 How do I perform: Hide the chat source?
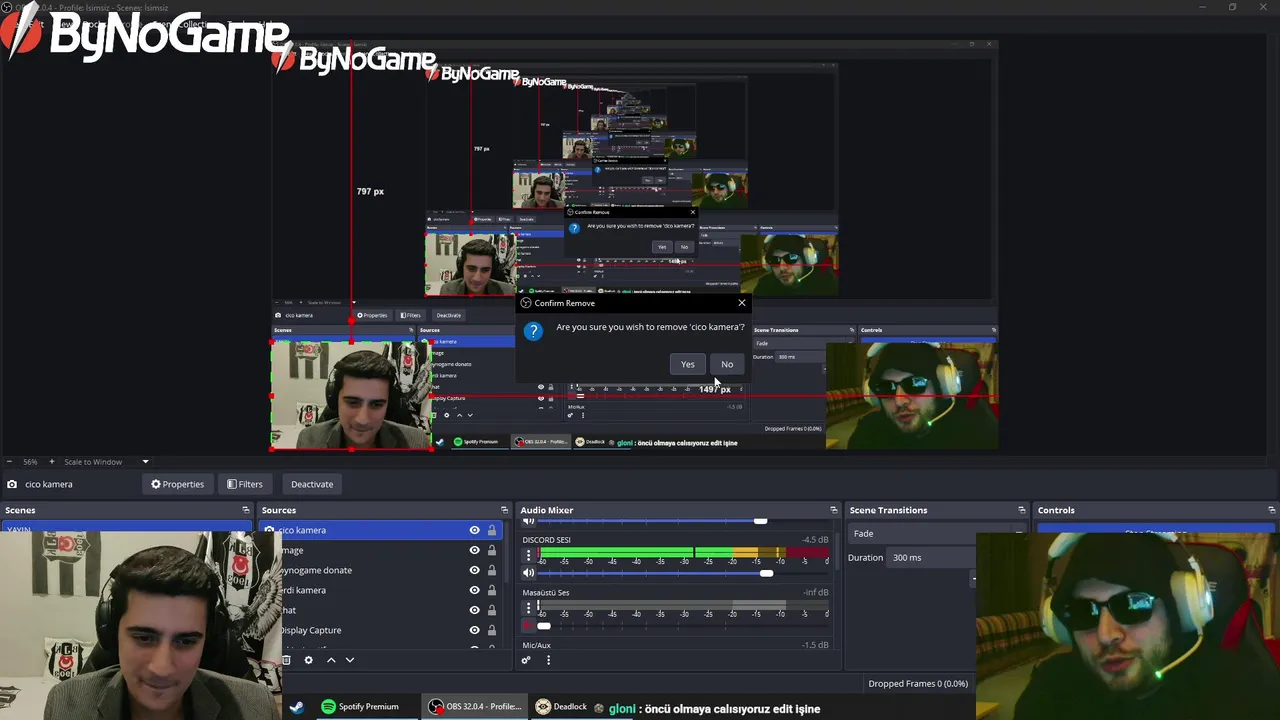point(474,610)
